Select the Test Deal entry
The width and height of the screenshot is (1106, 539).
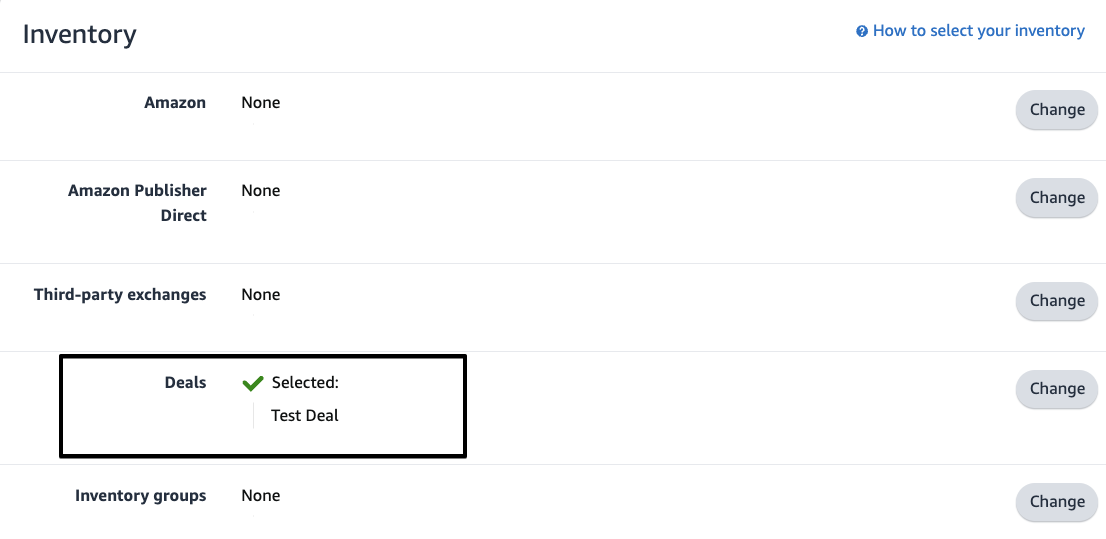point(305,416)
